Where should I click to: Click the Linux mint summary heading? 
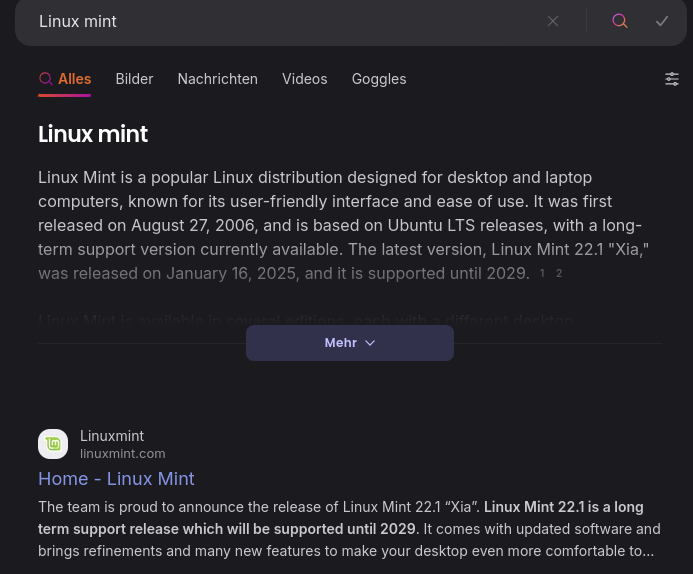pyautogui.click(x=93, y=134)
